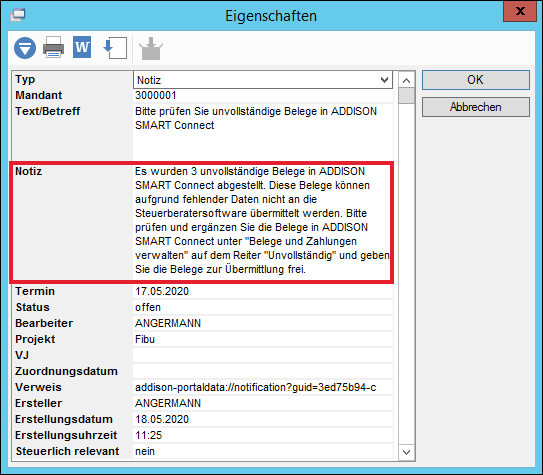Click the Eigenschaften window title
Viewport: 543px width, 475px height.
271,16
